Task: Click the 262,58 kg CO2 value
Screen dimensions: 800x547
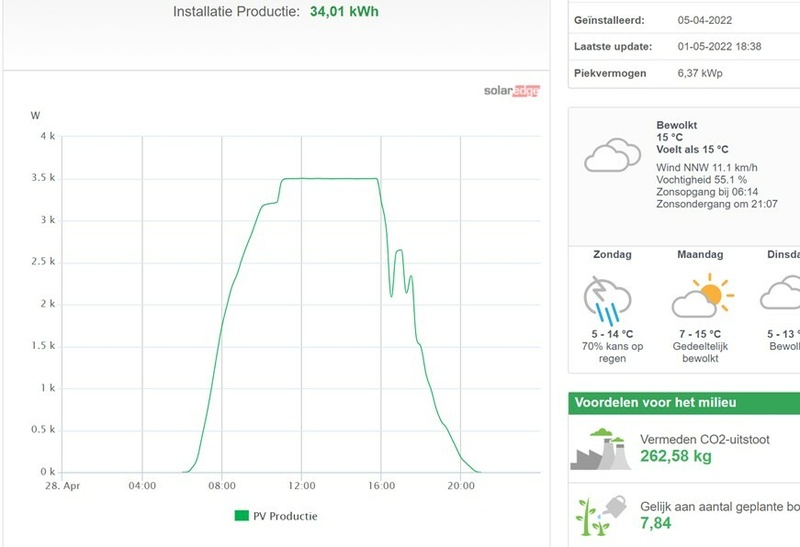Action: [x=676, y=456]
